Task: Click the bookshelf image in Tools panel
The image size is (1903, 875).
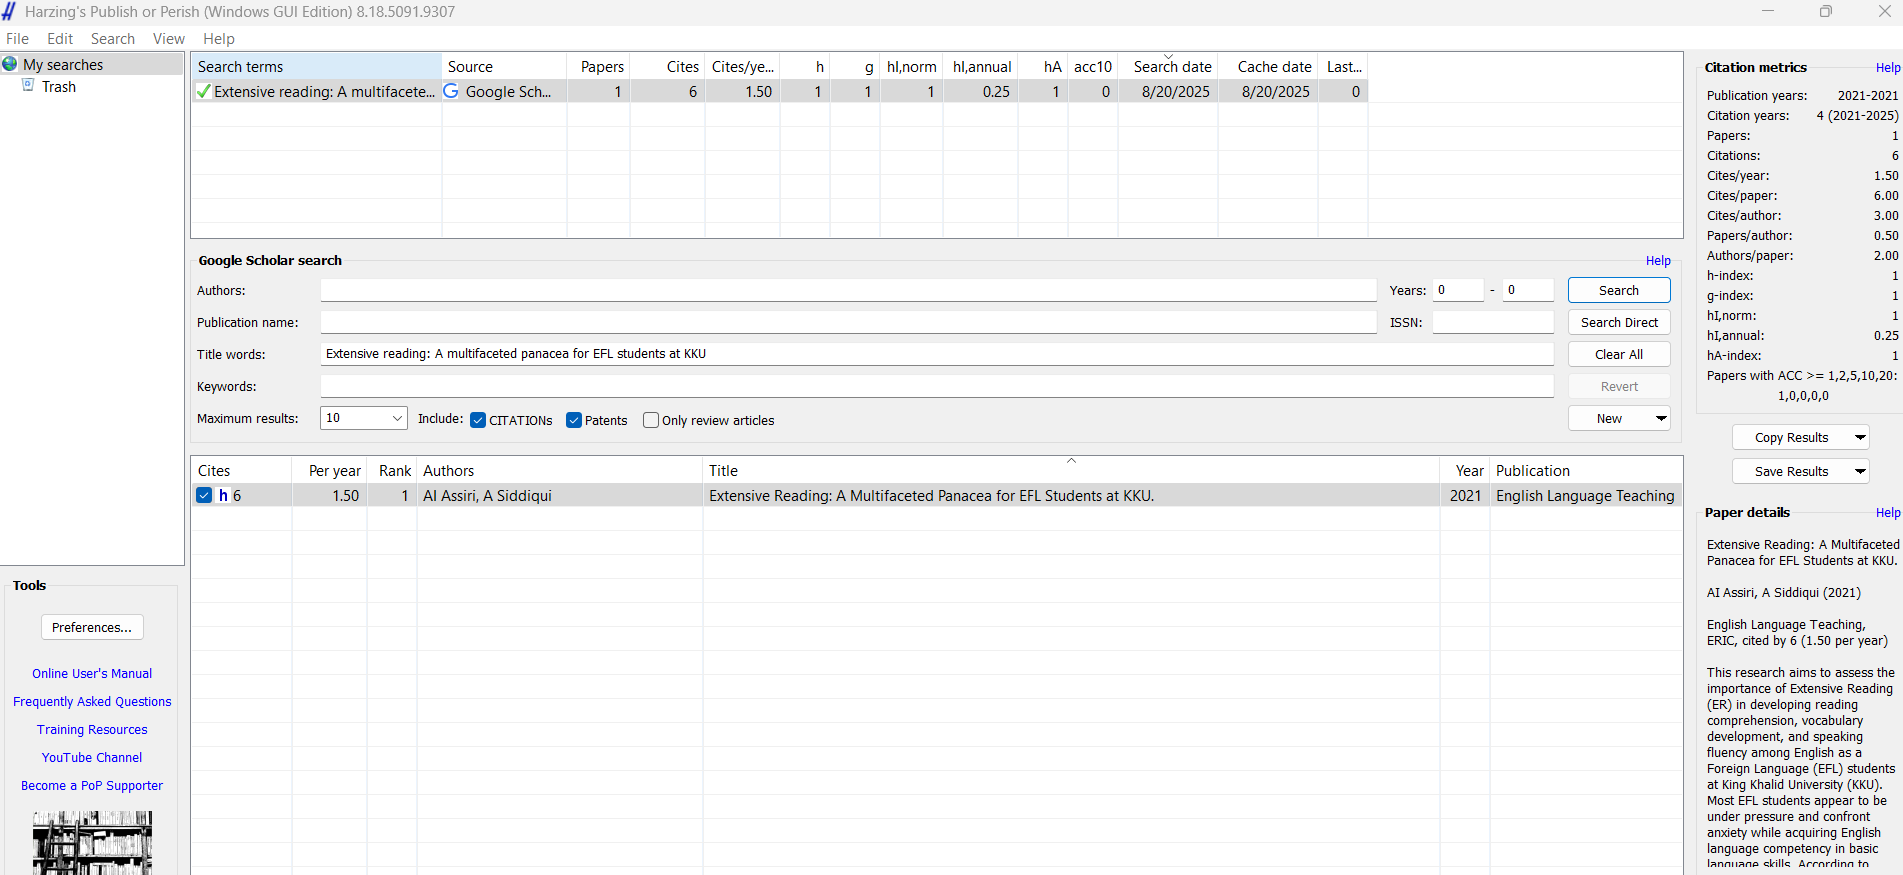Action: 92,842
